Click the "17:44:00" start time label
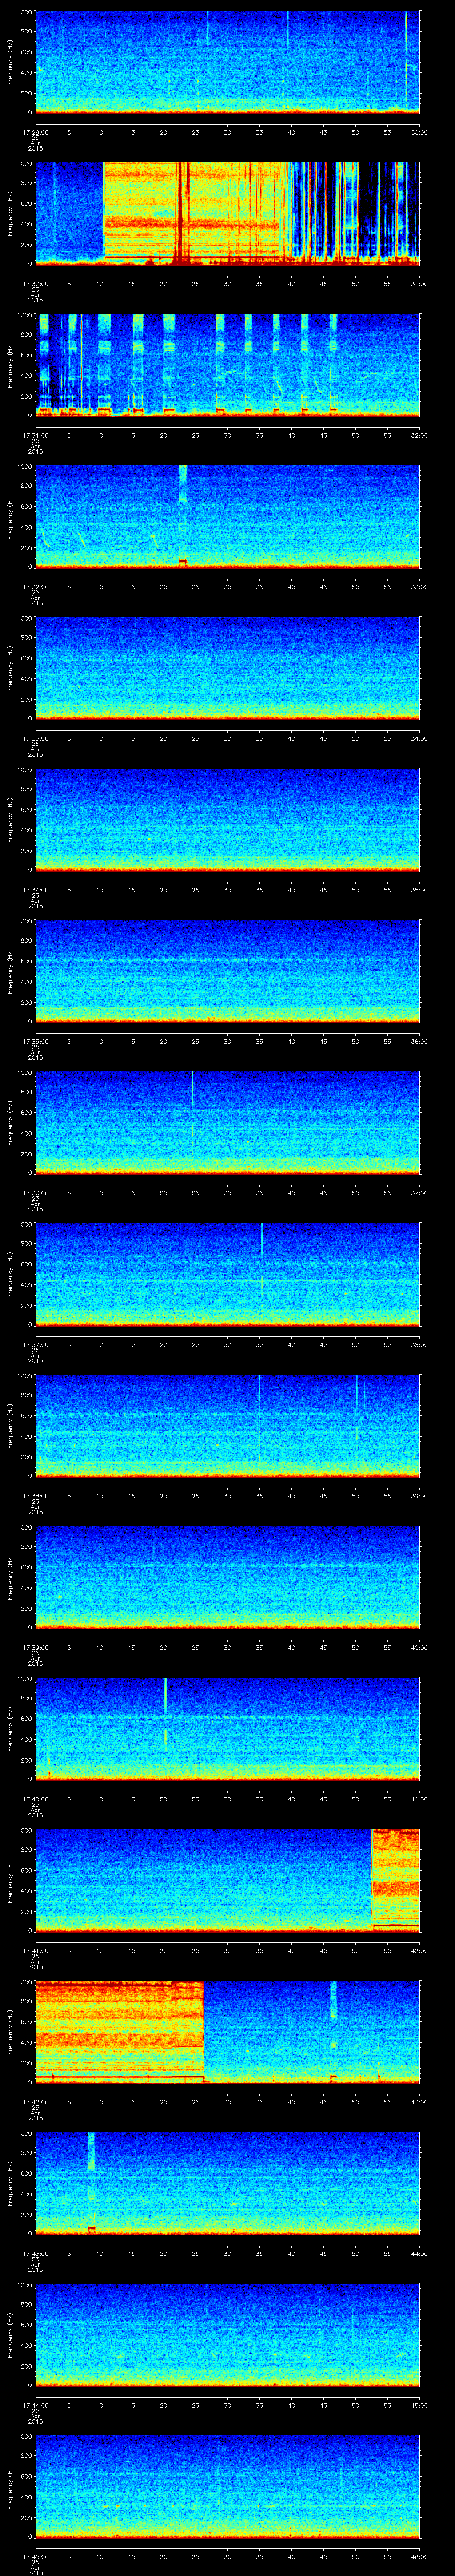The image size is (455, 2576). tap(35, 2404)
